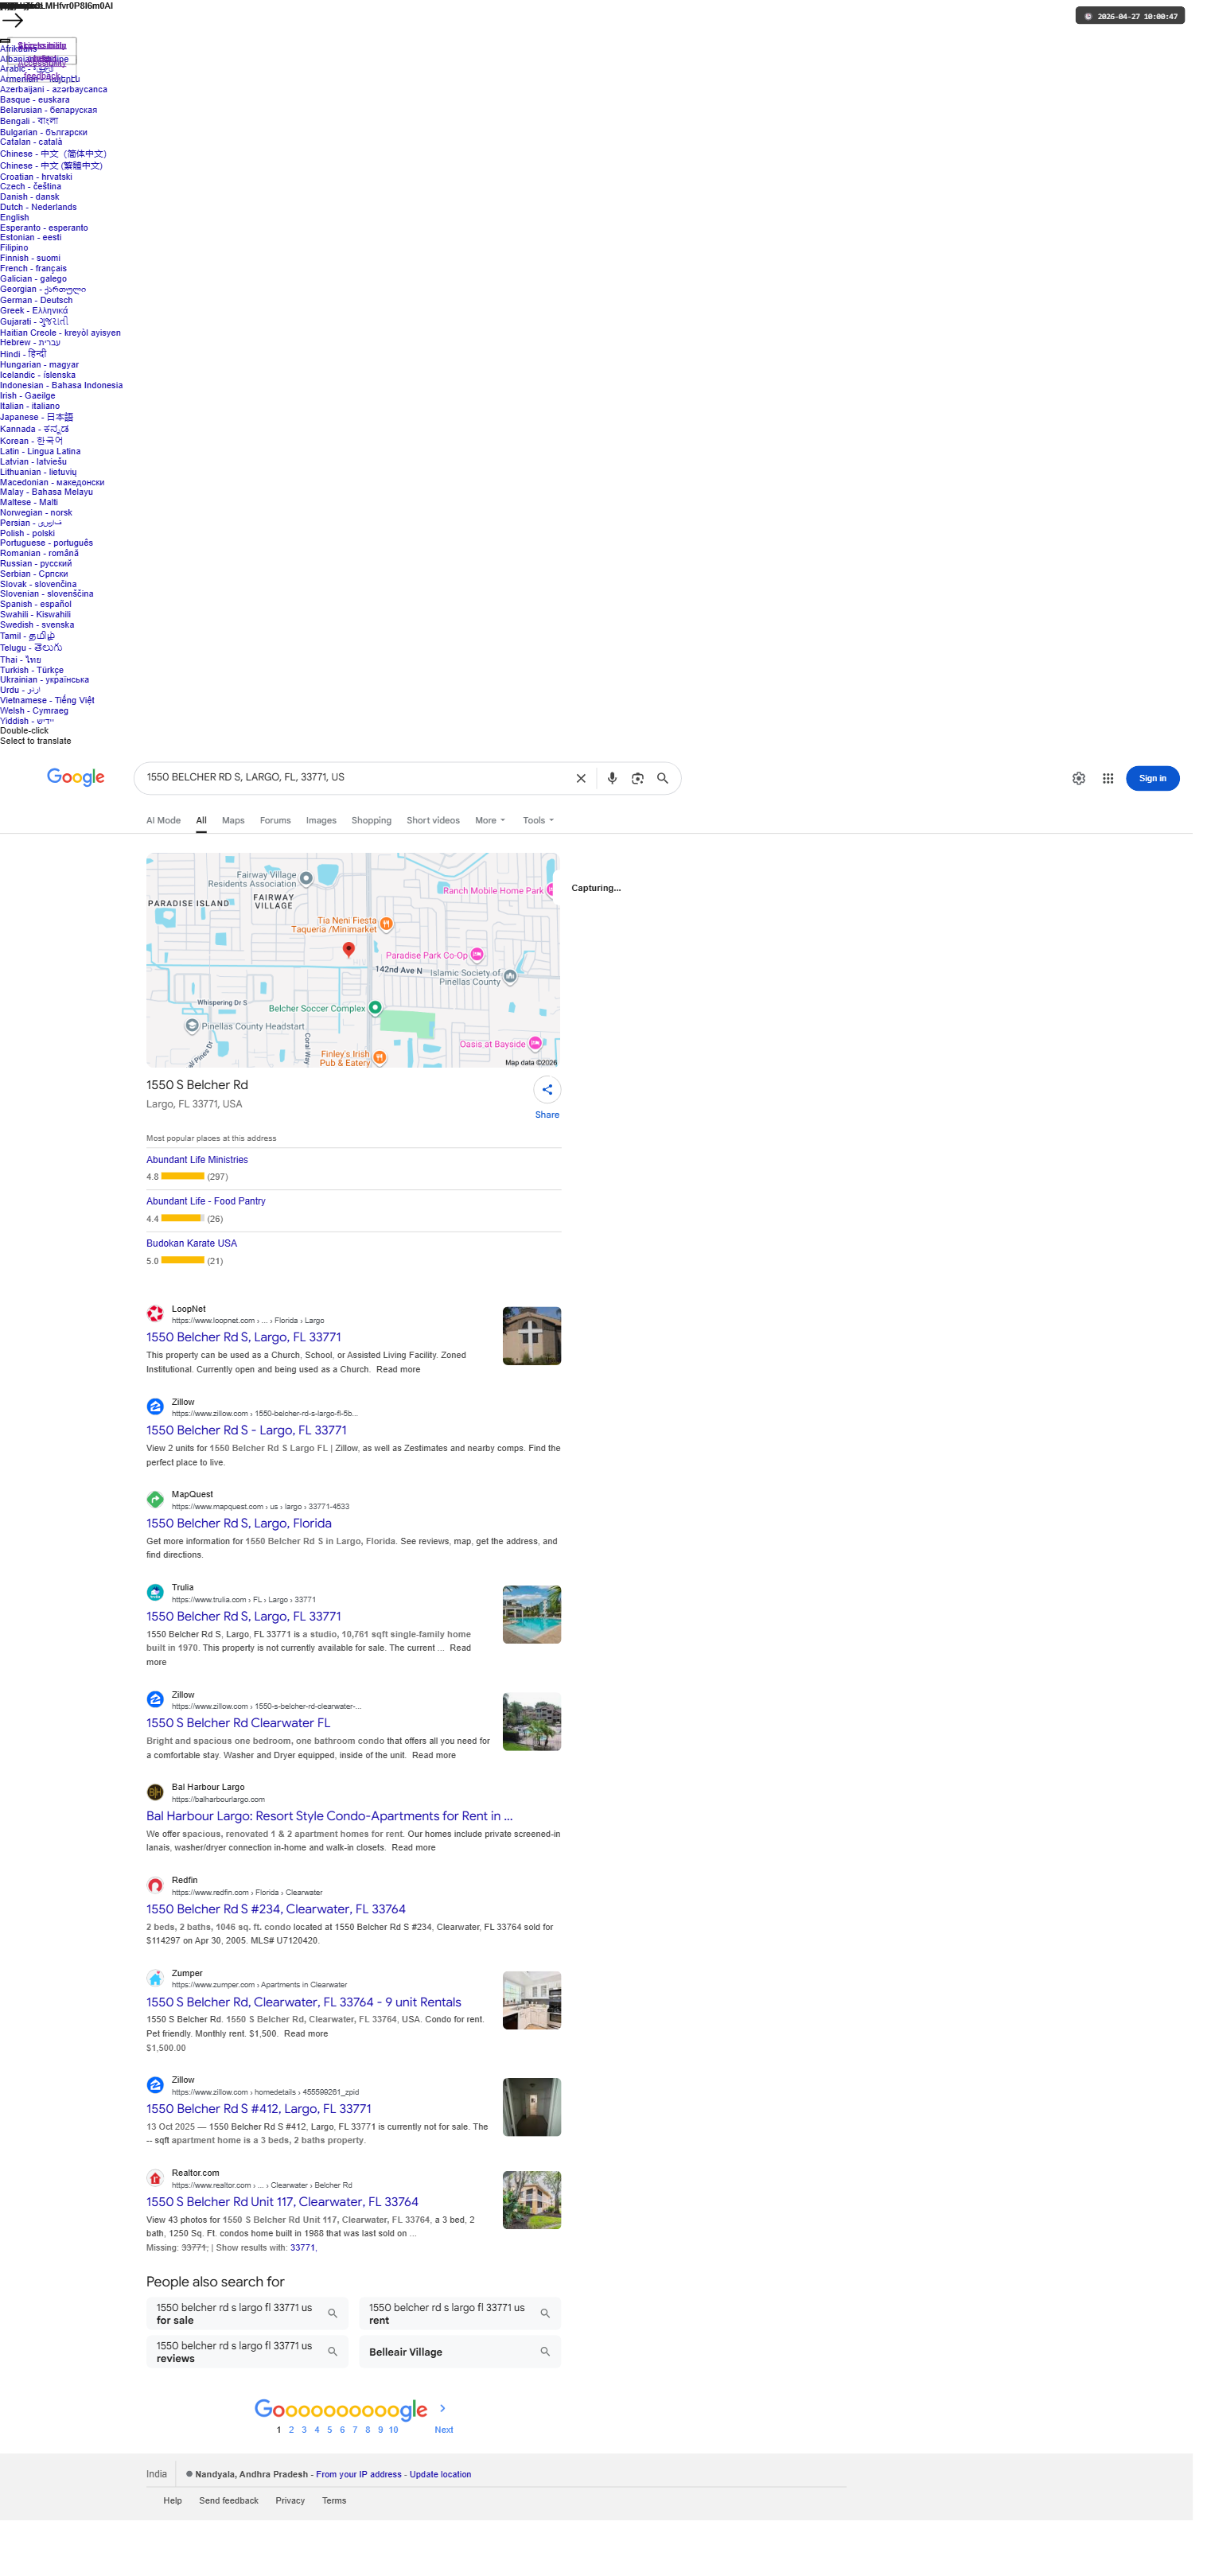The width and height of the screenshot is (1207, 2576).
Task: Open Zumper '9 unit Rentals' result
Action: tap(304, 2002)
